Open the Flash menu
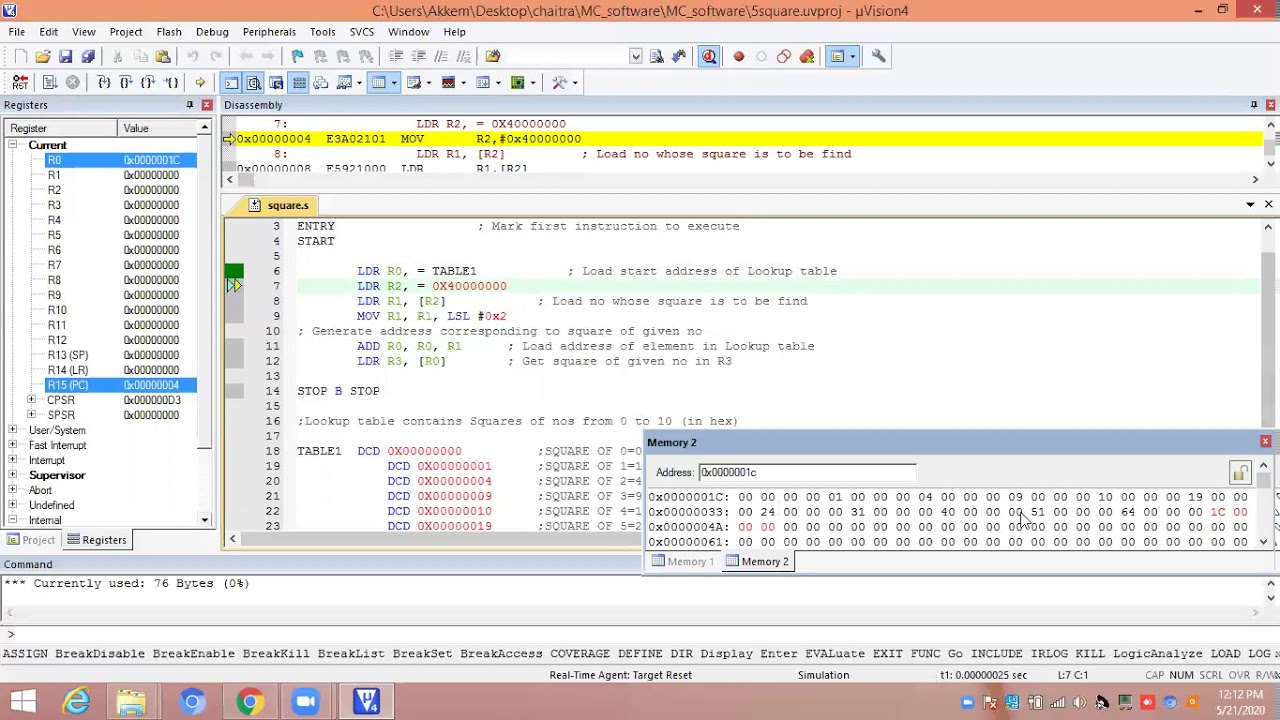 169,32
